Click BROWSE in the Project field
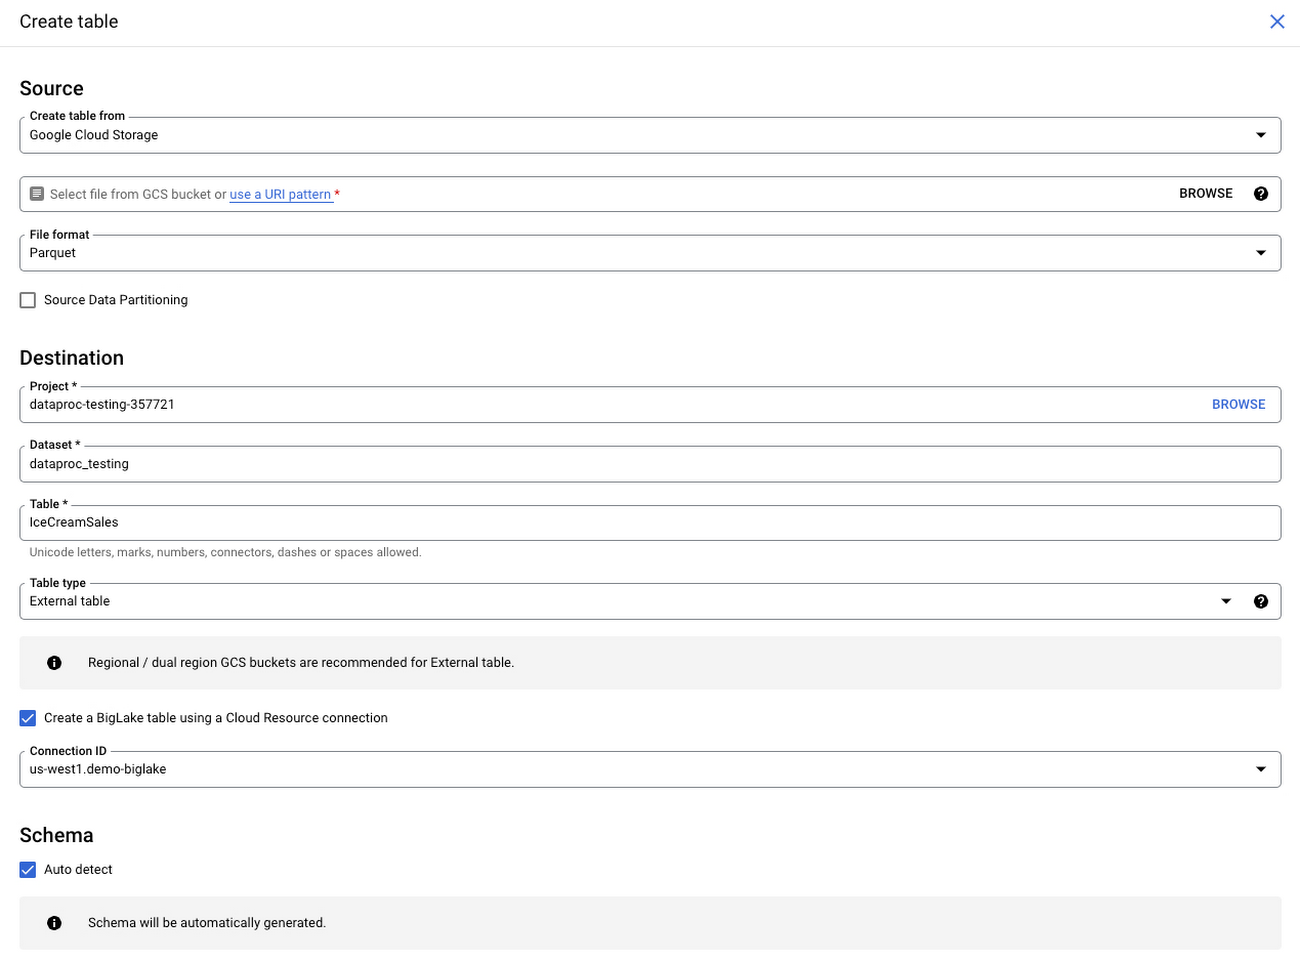Viewport: 1300px width, 962px height. point(1239,405)
